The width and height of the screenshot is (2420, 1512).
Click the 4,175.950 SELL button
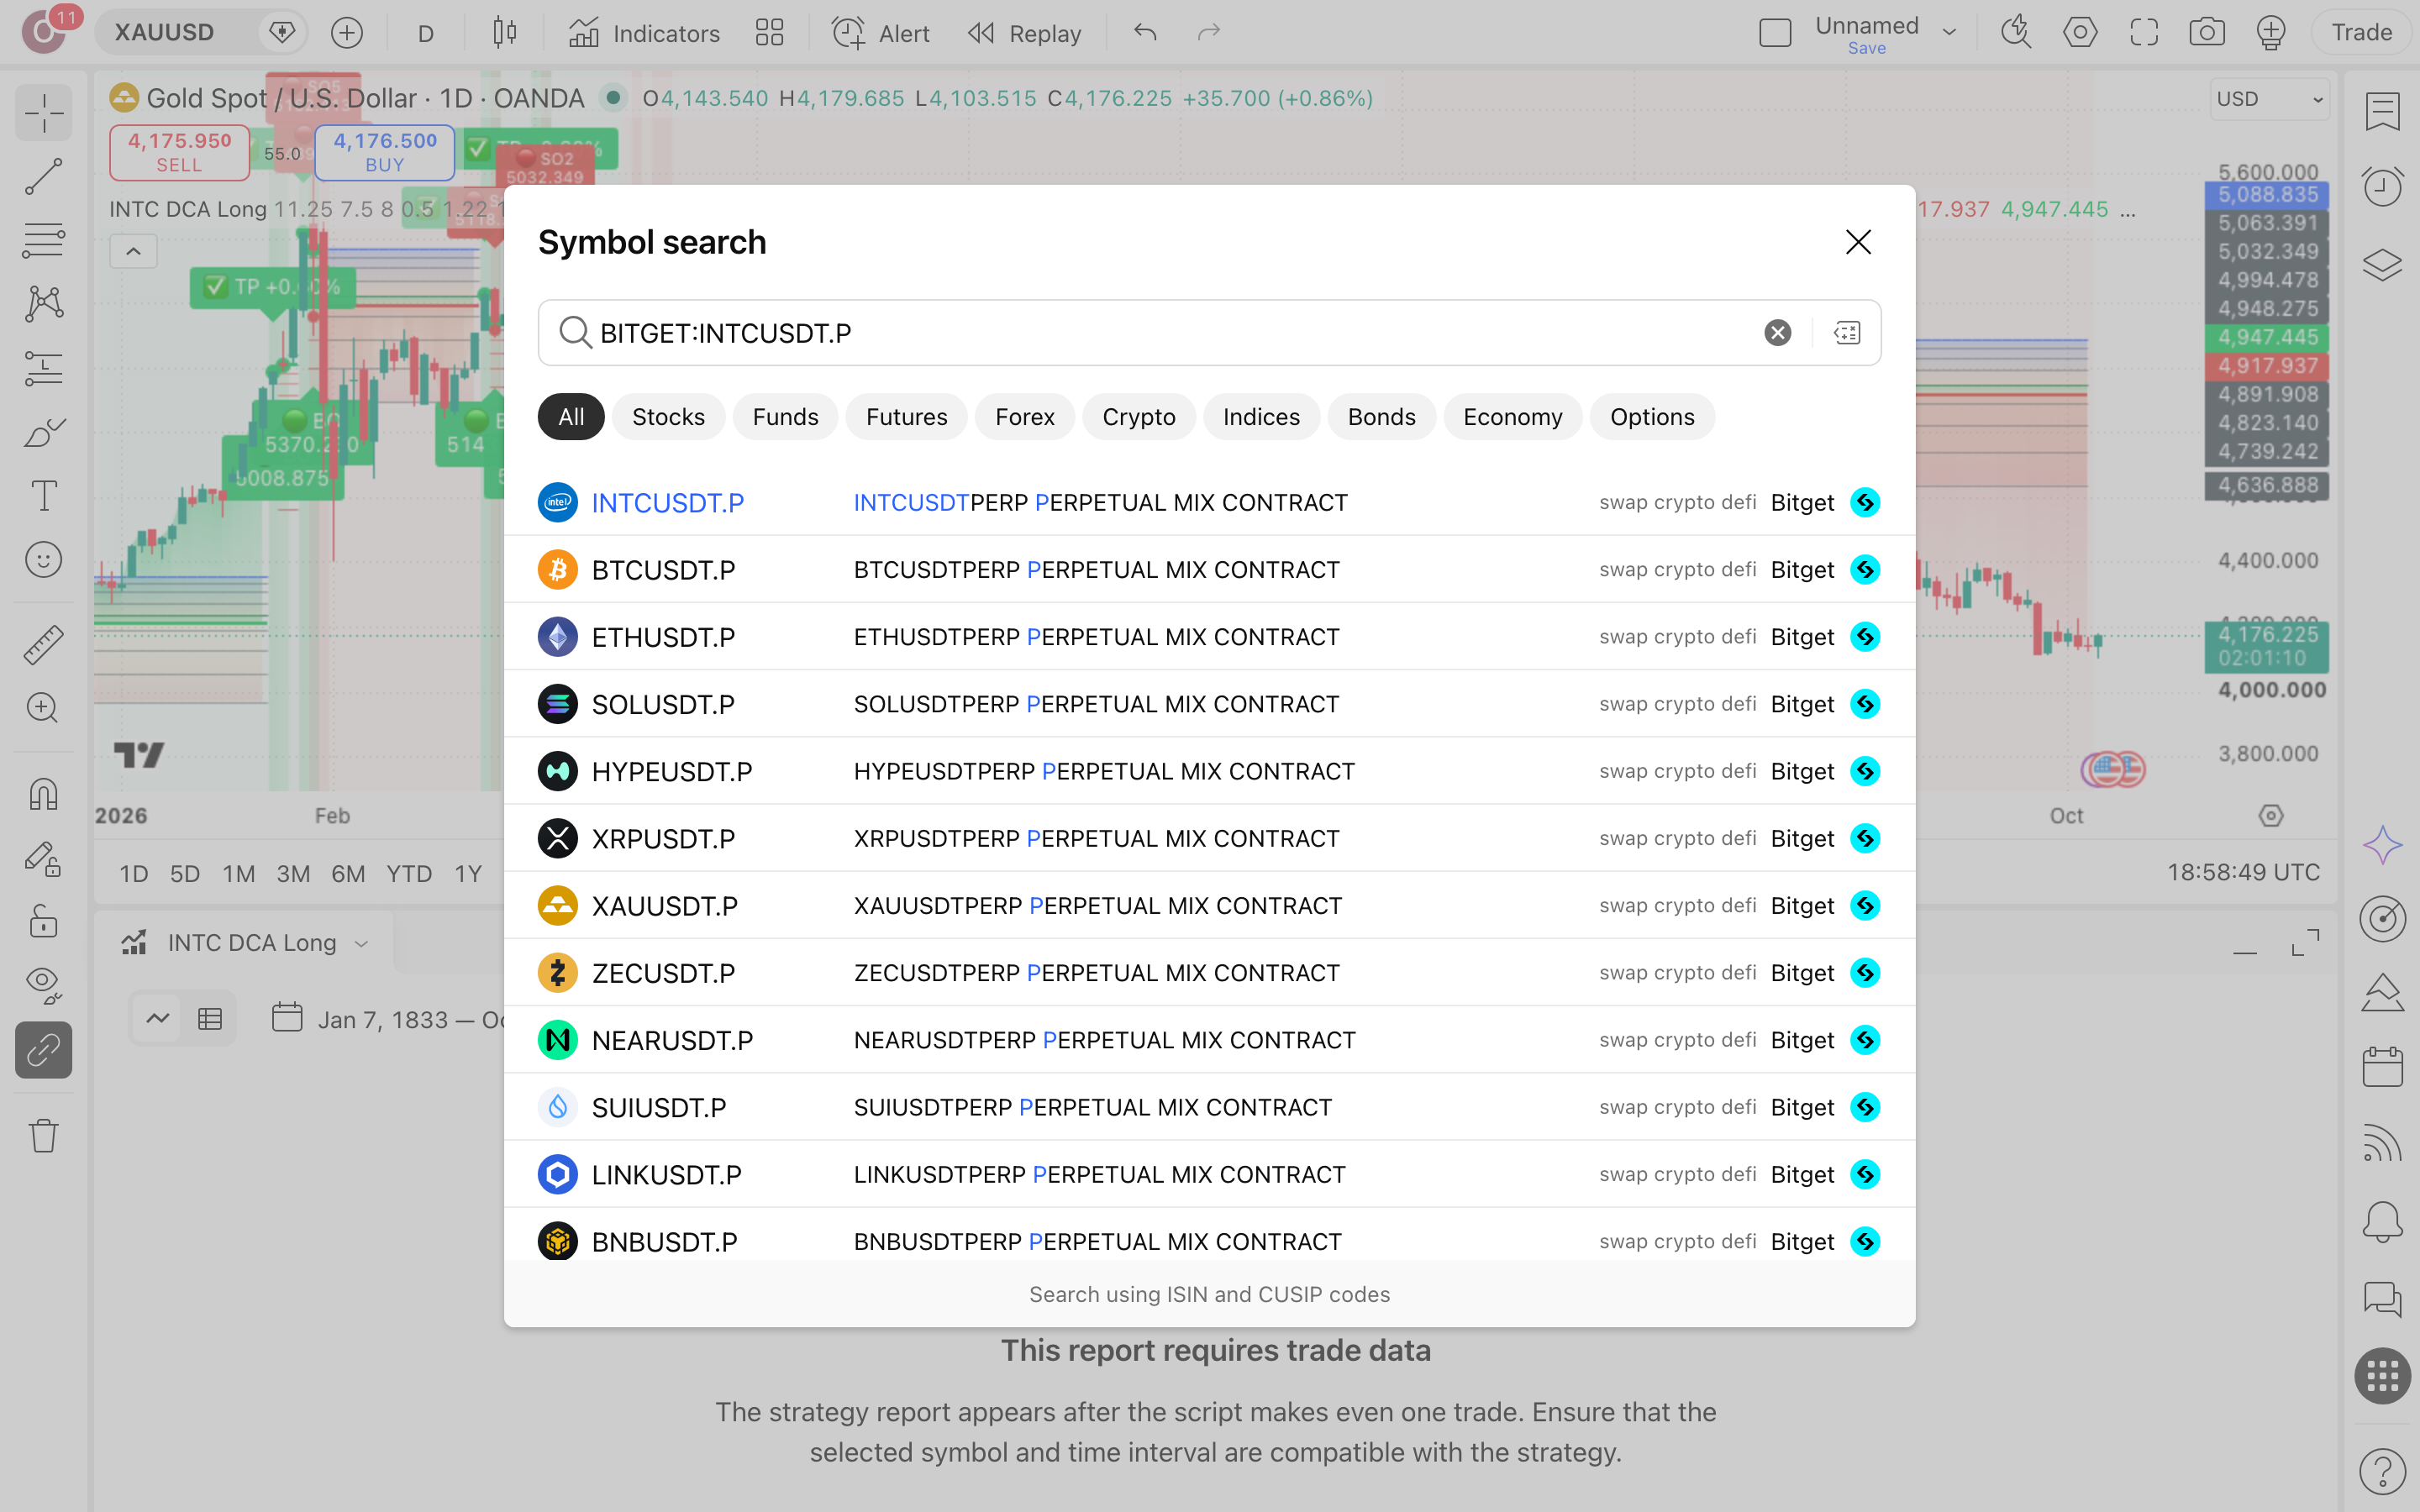click(x=179, y=152)
